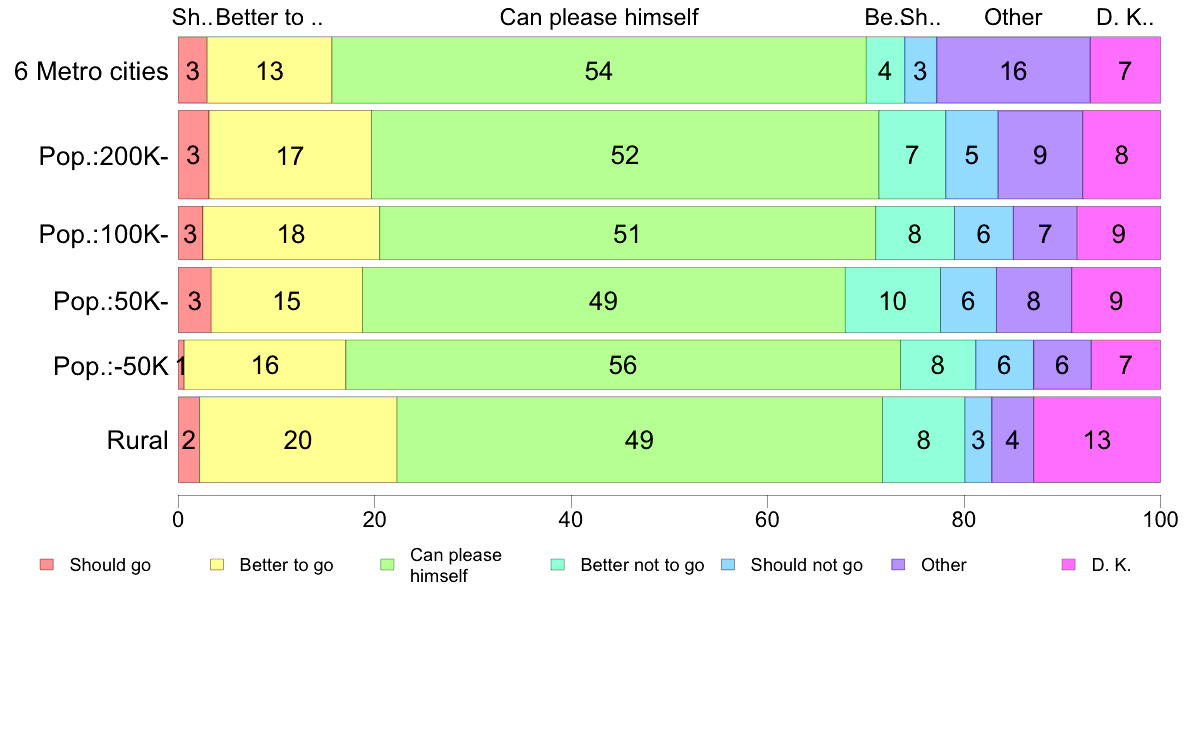Click the 100 tick label on the axis
Screen dimensions: 1188x736
click(1161, 519)
